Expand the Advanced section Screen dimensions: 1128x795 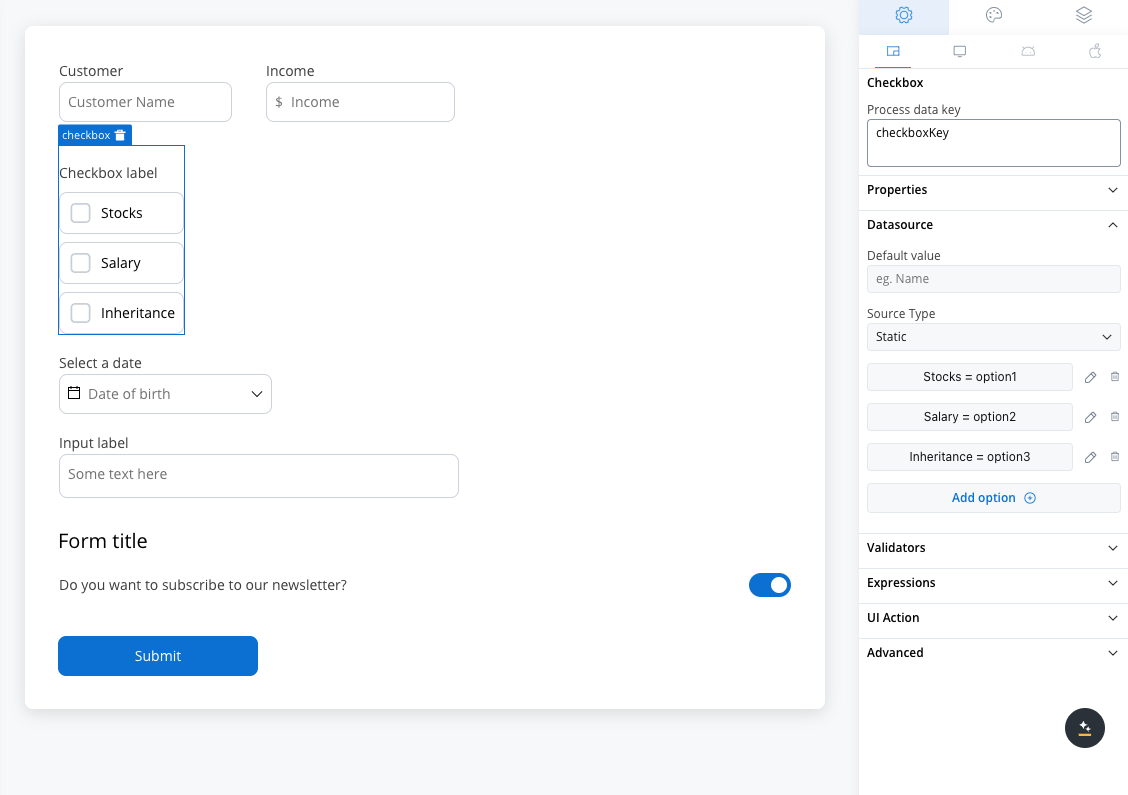[993, 653]
